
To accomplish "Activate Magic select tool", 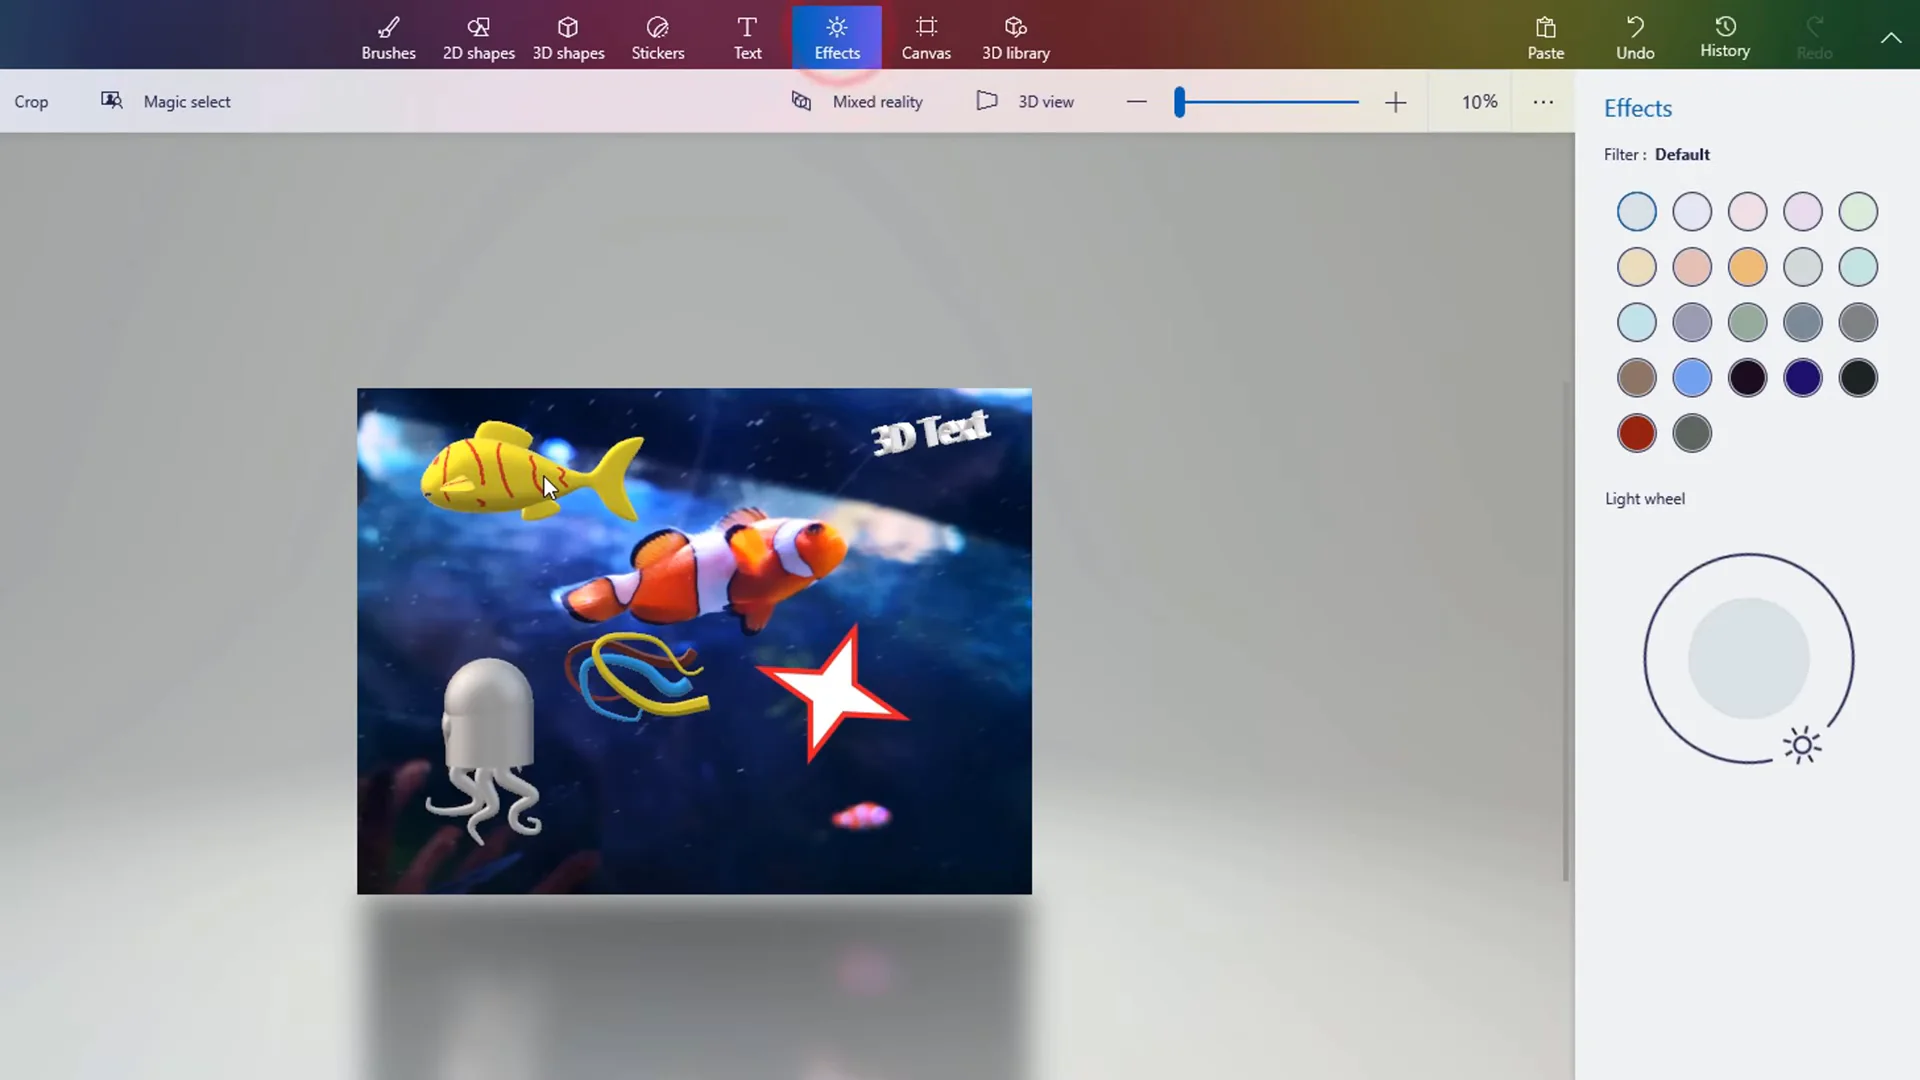I will (166, 101).
